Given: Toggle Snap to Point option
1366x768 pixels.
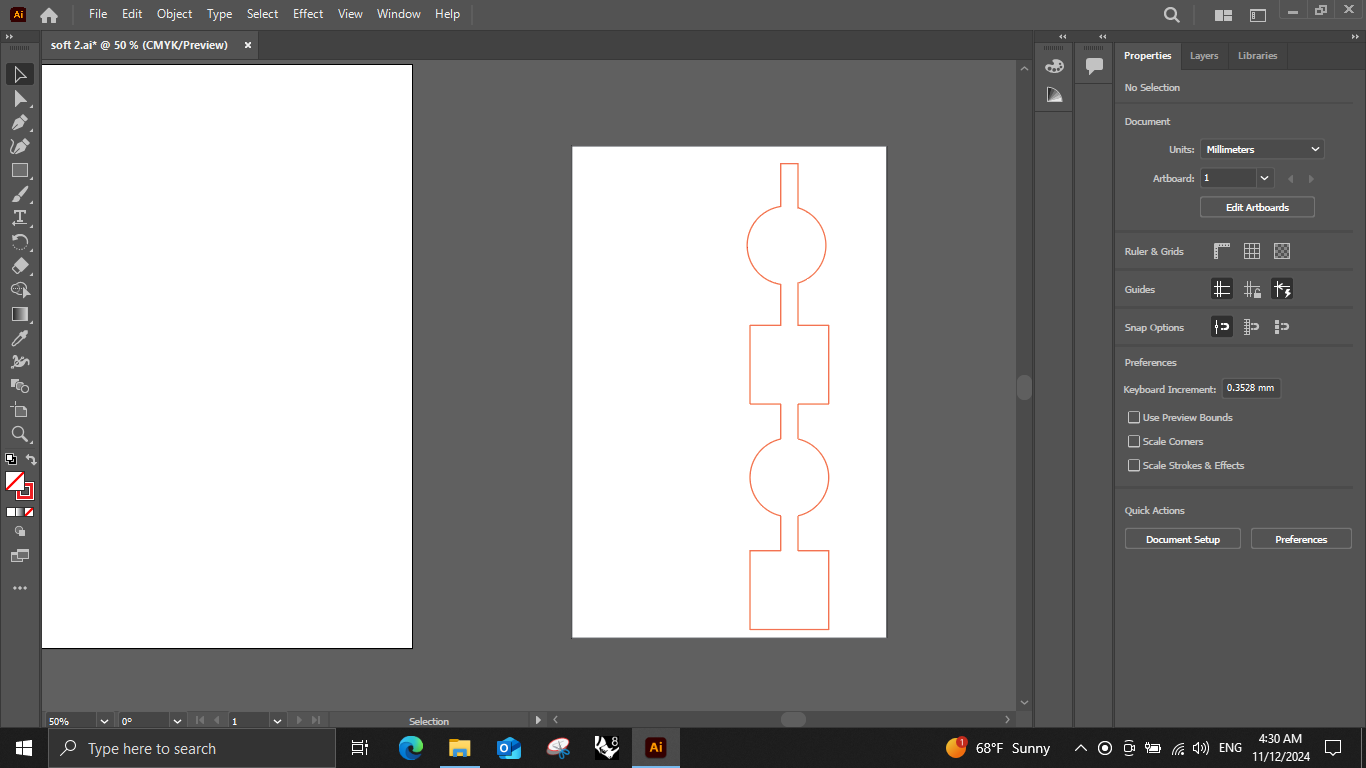Looking at the screenshot, I should coord(1222,327).
